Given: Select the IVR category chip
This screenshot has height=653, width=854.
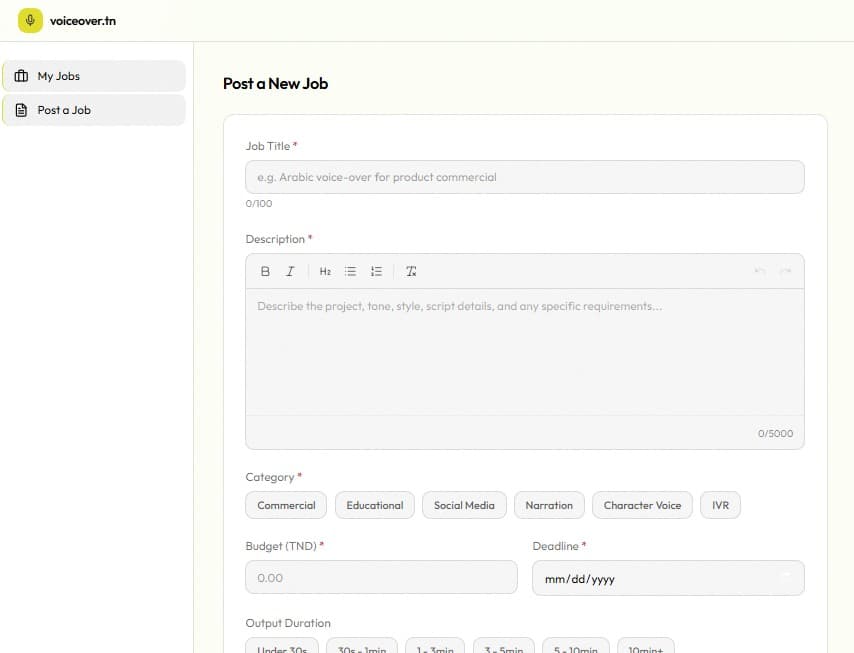Looking at the screenshot, I should point(720,505).
